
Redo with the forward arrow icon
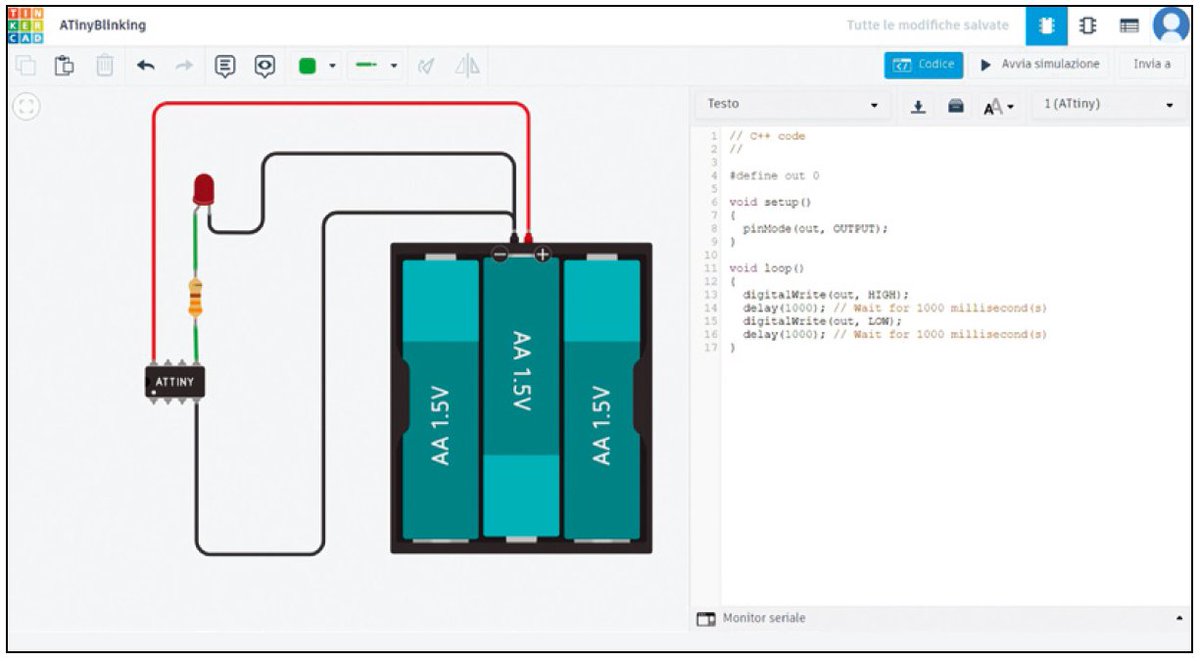[x=184, y=66]
